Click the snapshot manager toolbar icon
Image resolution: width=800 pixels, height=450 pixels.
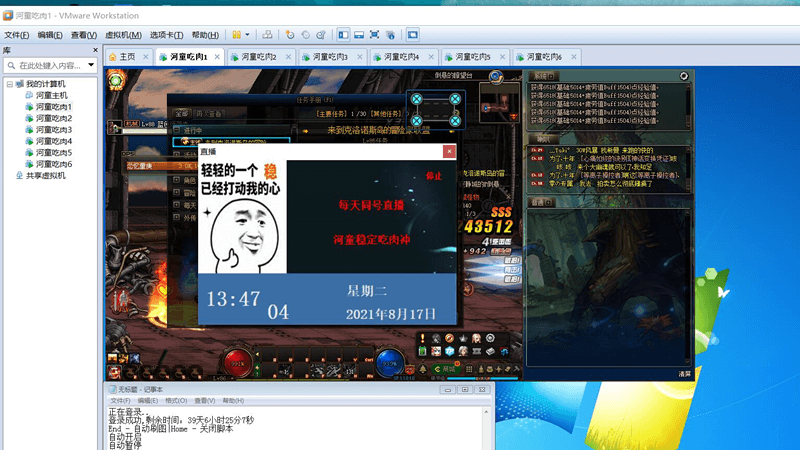click(x=320, y=35)
